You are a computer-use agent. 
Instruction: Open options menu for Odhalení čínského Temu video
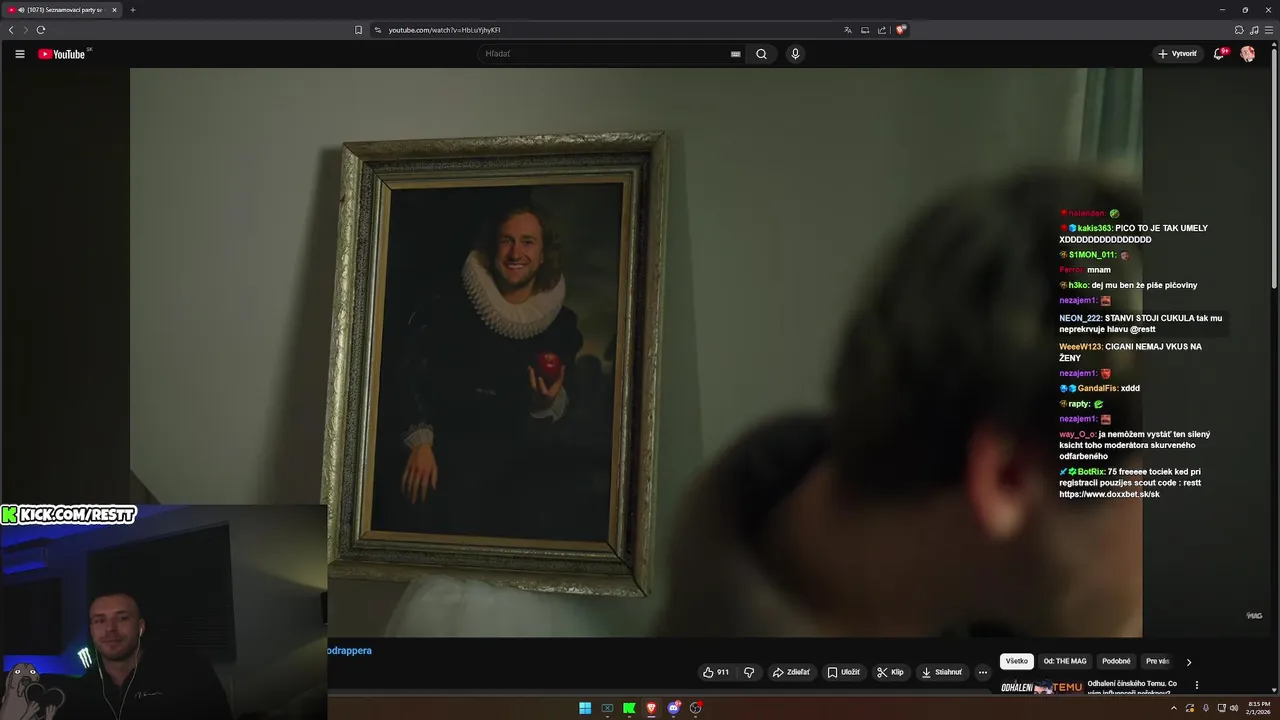click(x=1197, y=685)
